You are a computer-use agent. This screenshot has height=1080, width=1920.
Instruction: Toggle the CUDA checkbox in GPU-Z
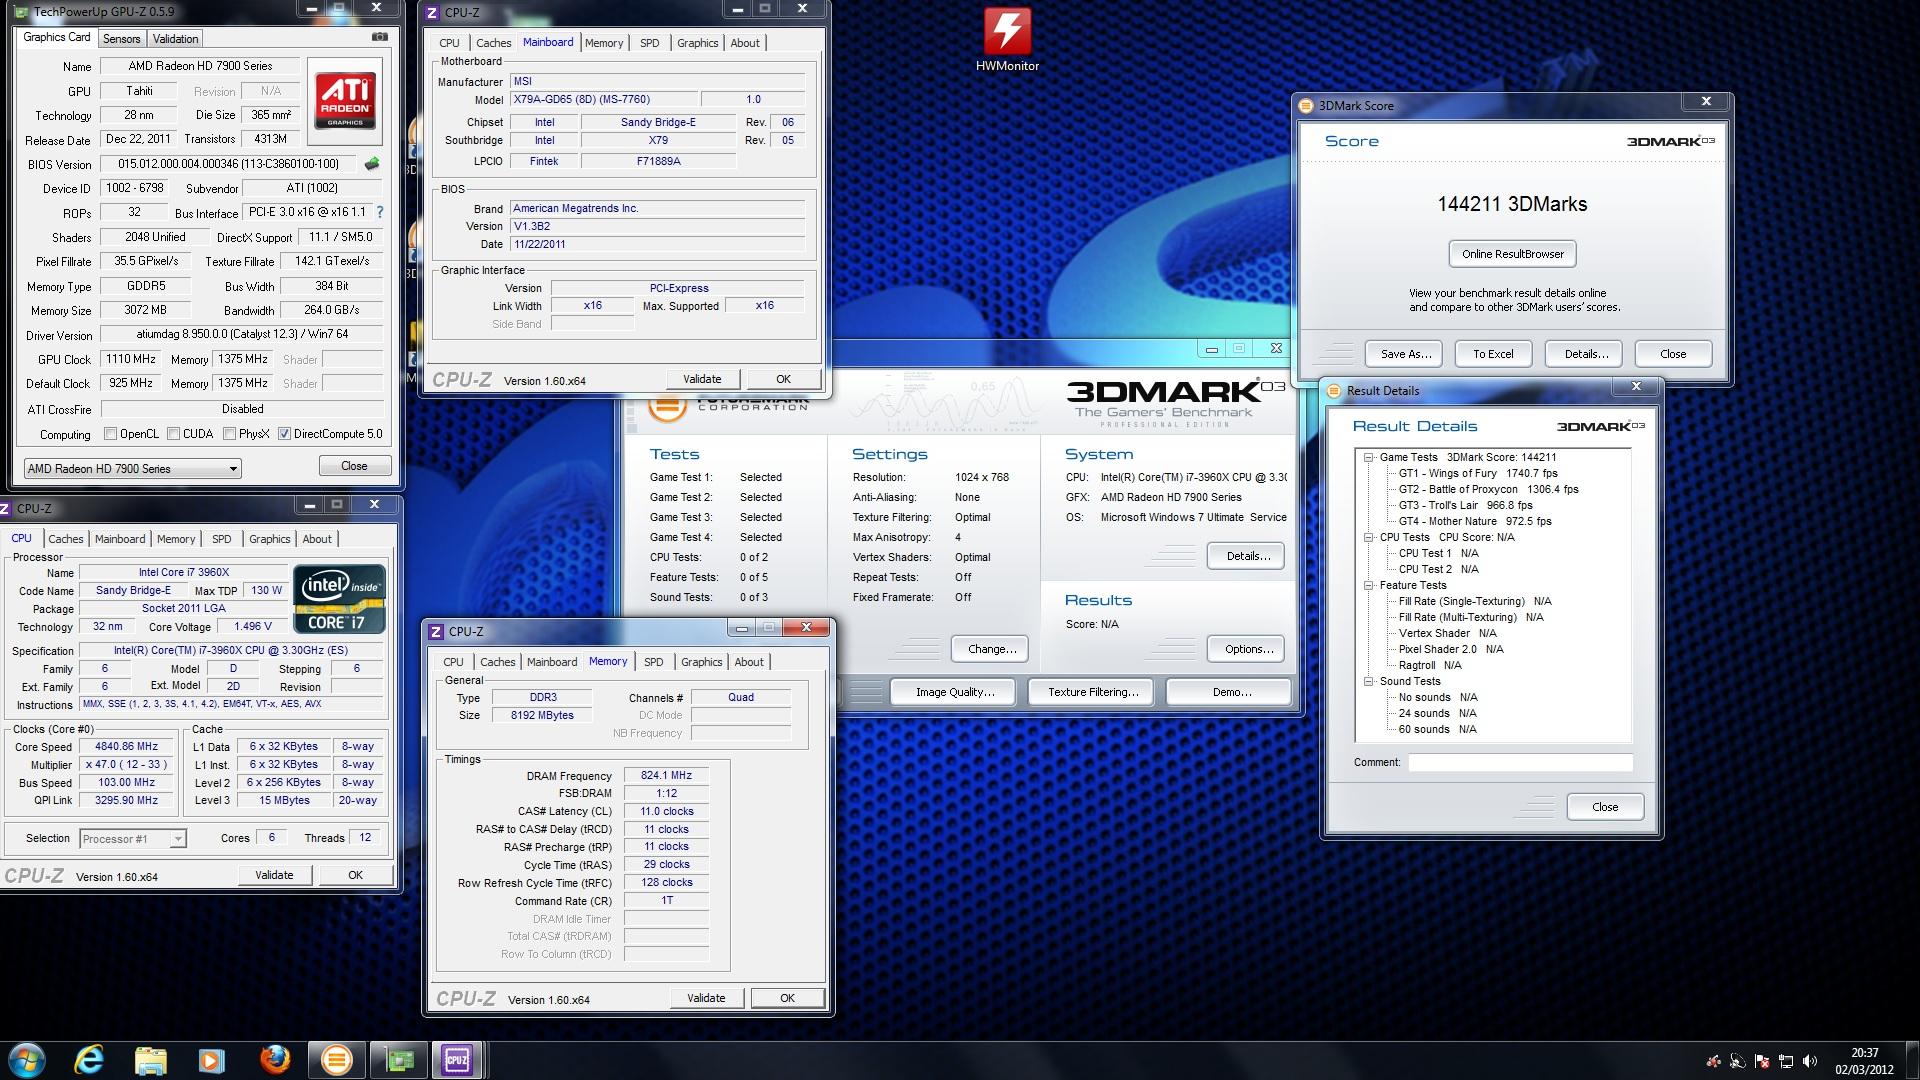tap(174, 434)
